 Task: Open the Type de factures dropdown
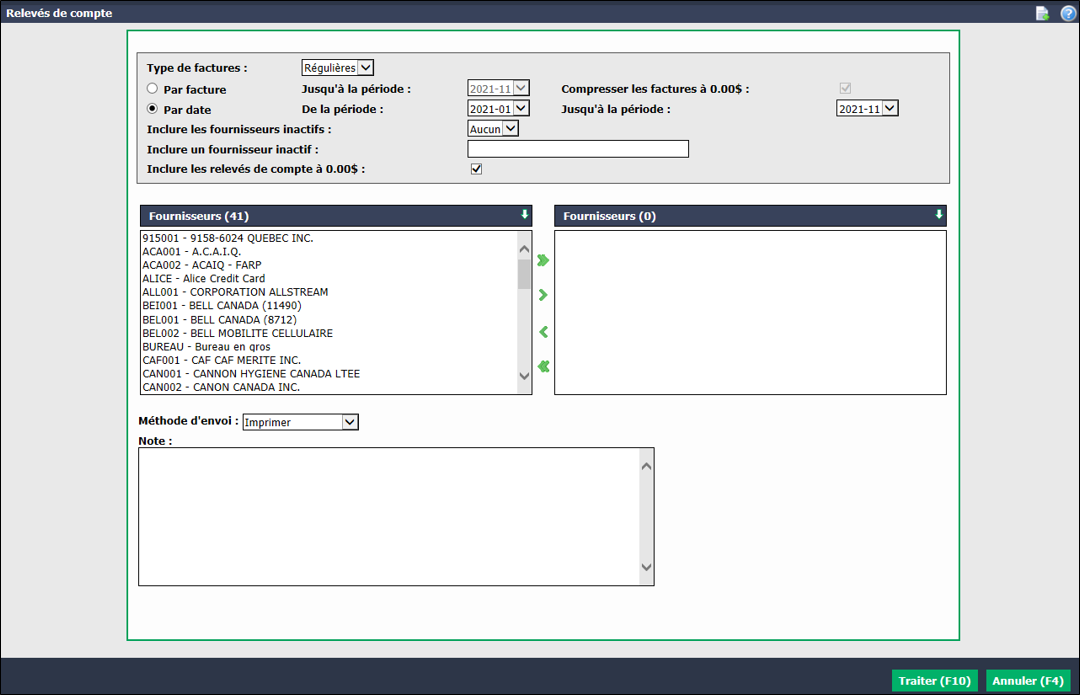click(x=338, y=68)
